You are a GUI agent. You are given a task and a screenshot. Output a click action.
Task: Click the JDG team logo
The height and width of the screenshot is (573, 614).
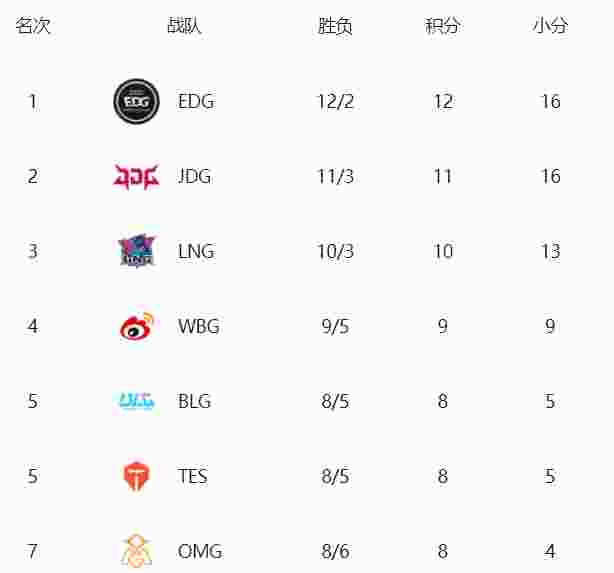tap(136, 177)
